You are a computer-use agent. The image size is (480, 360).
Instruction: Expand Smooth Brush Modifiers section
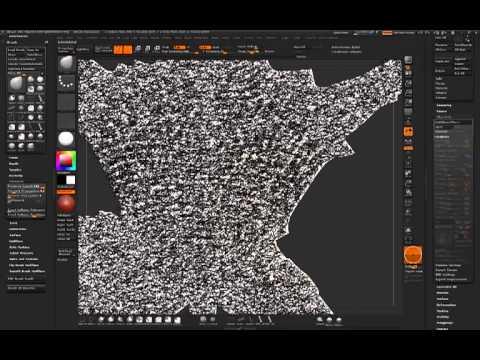tap(27, 271)
